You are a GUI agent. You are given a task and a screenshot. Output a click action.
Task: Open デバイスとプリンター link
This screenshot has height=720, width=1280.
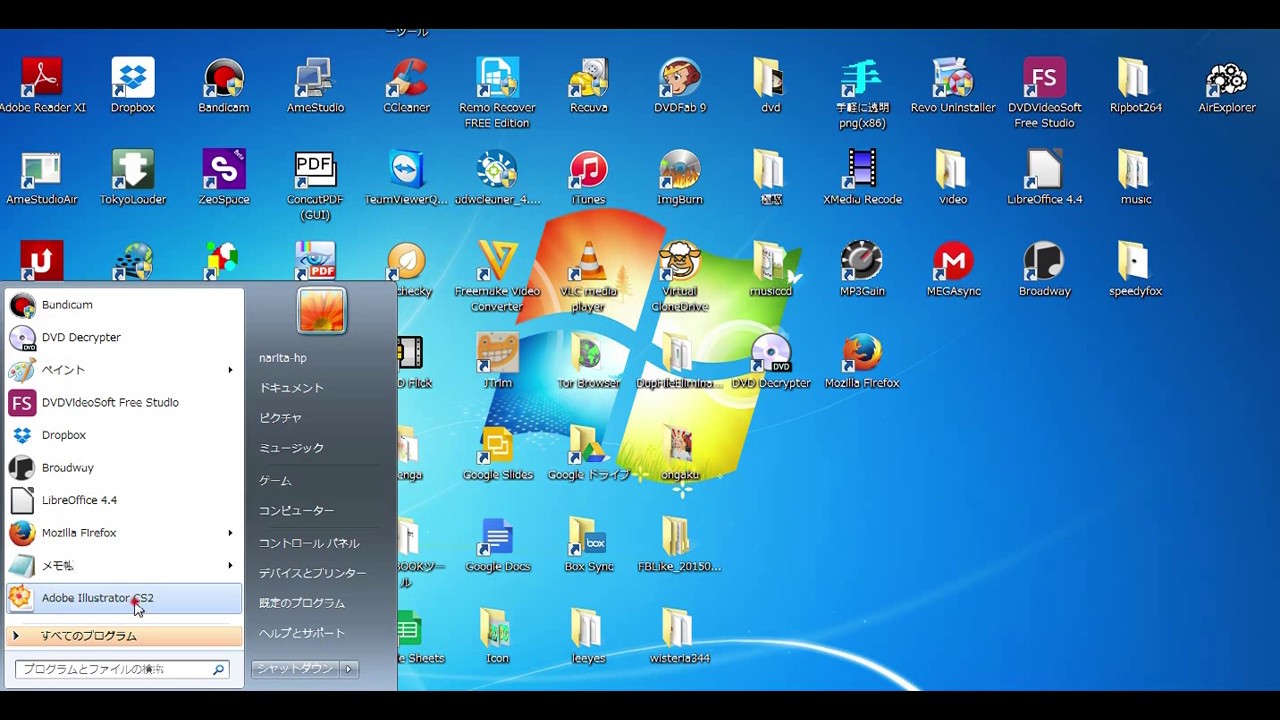[x=312, y=573]
